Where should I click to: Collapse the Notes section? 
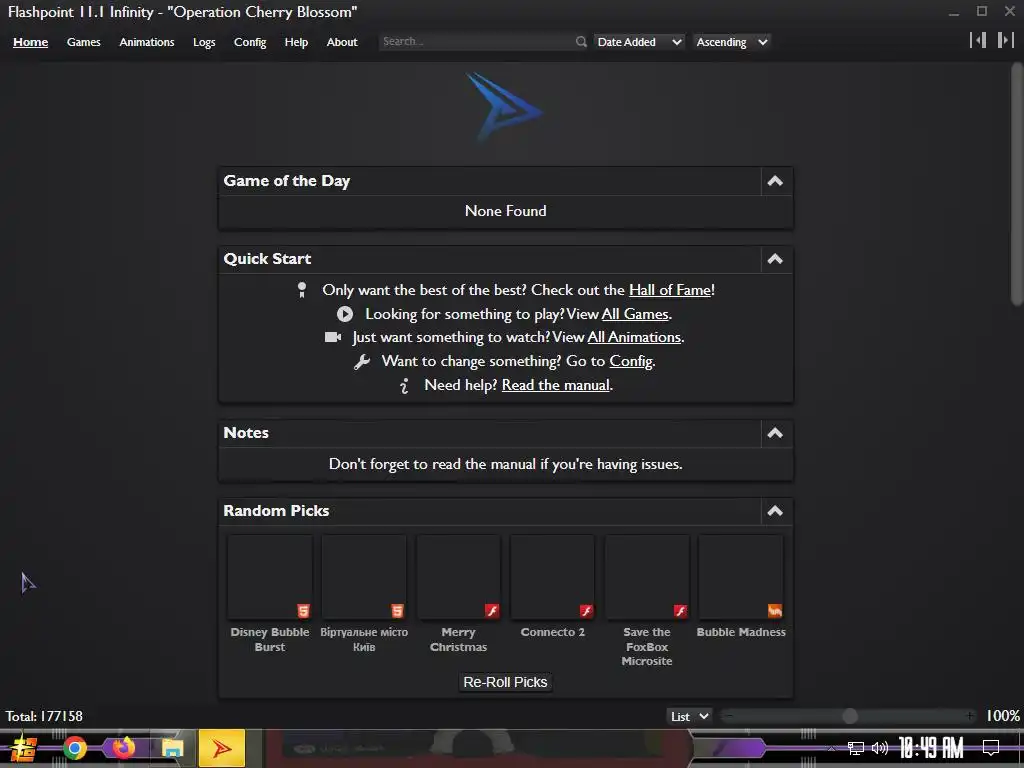(x=775, y=433)
